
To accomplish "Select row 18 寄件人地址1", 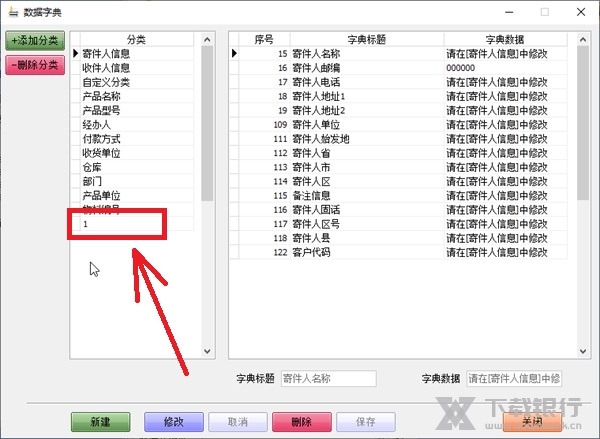I will coord(398,96).
